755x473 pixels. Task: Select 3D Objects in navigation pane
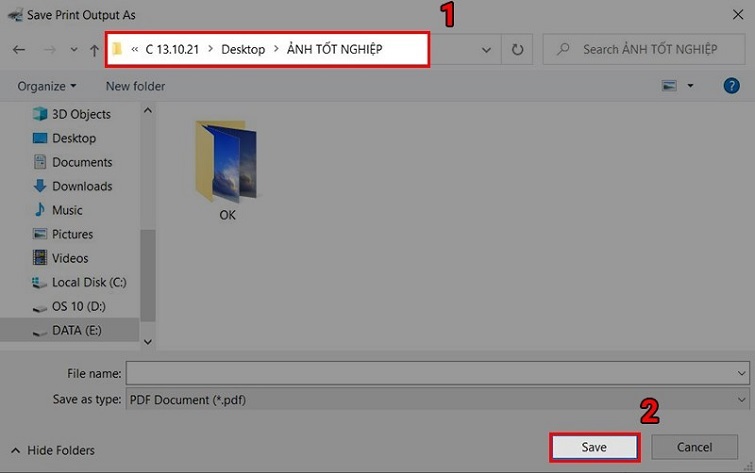pos(81,114)
